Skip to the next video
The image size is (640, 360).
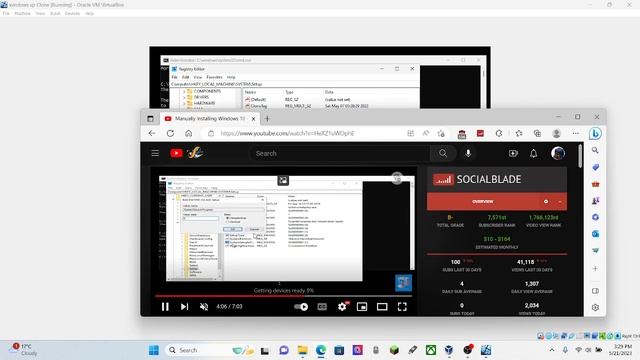(184, 307)
